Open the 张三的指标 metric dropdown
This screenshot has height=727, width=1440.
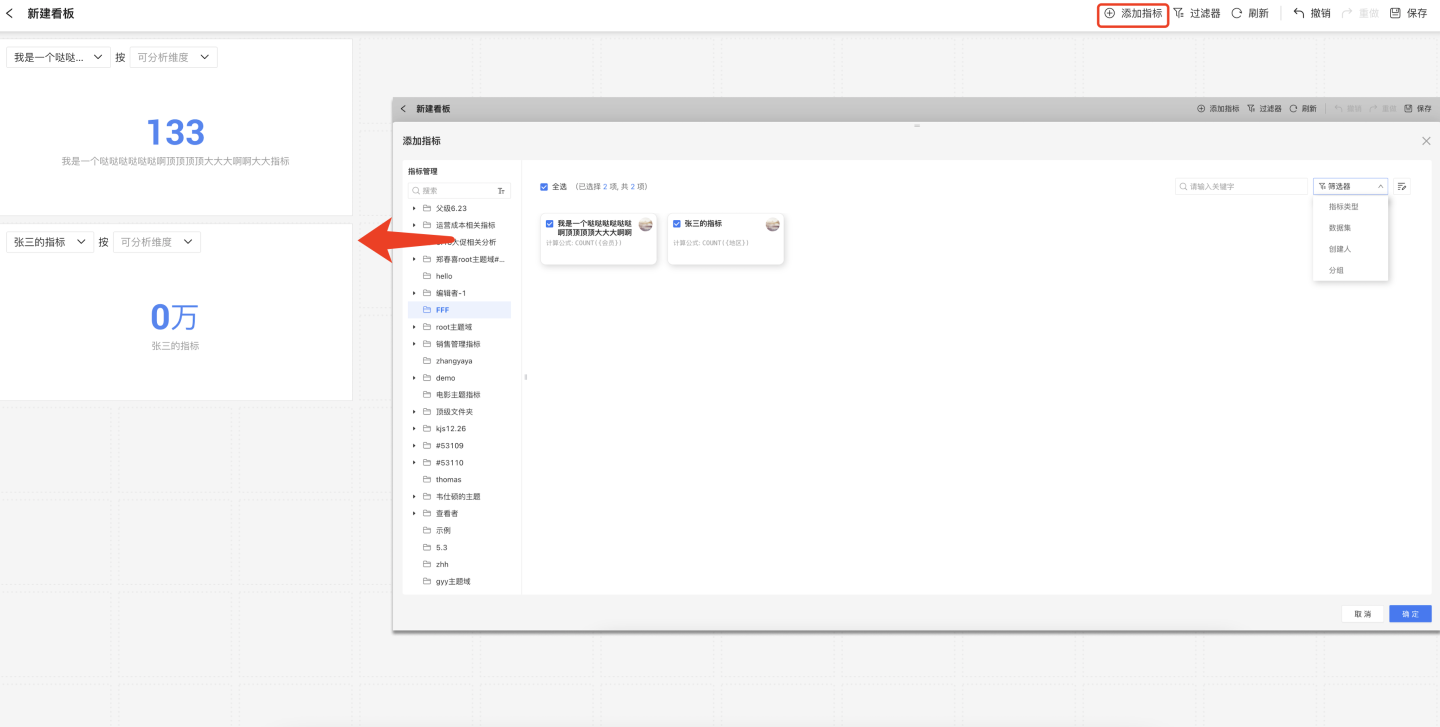click(x=50, y=242)
